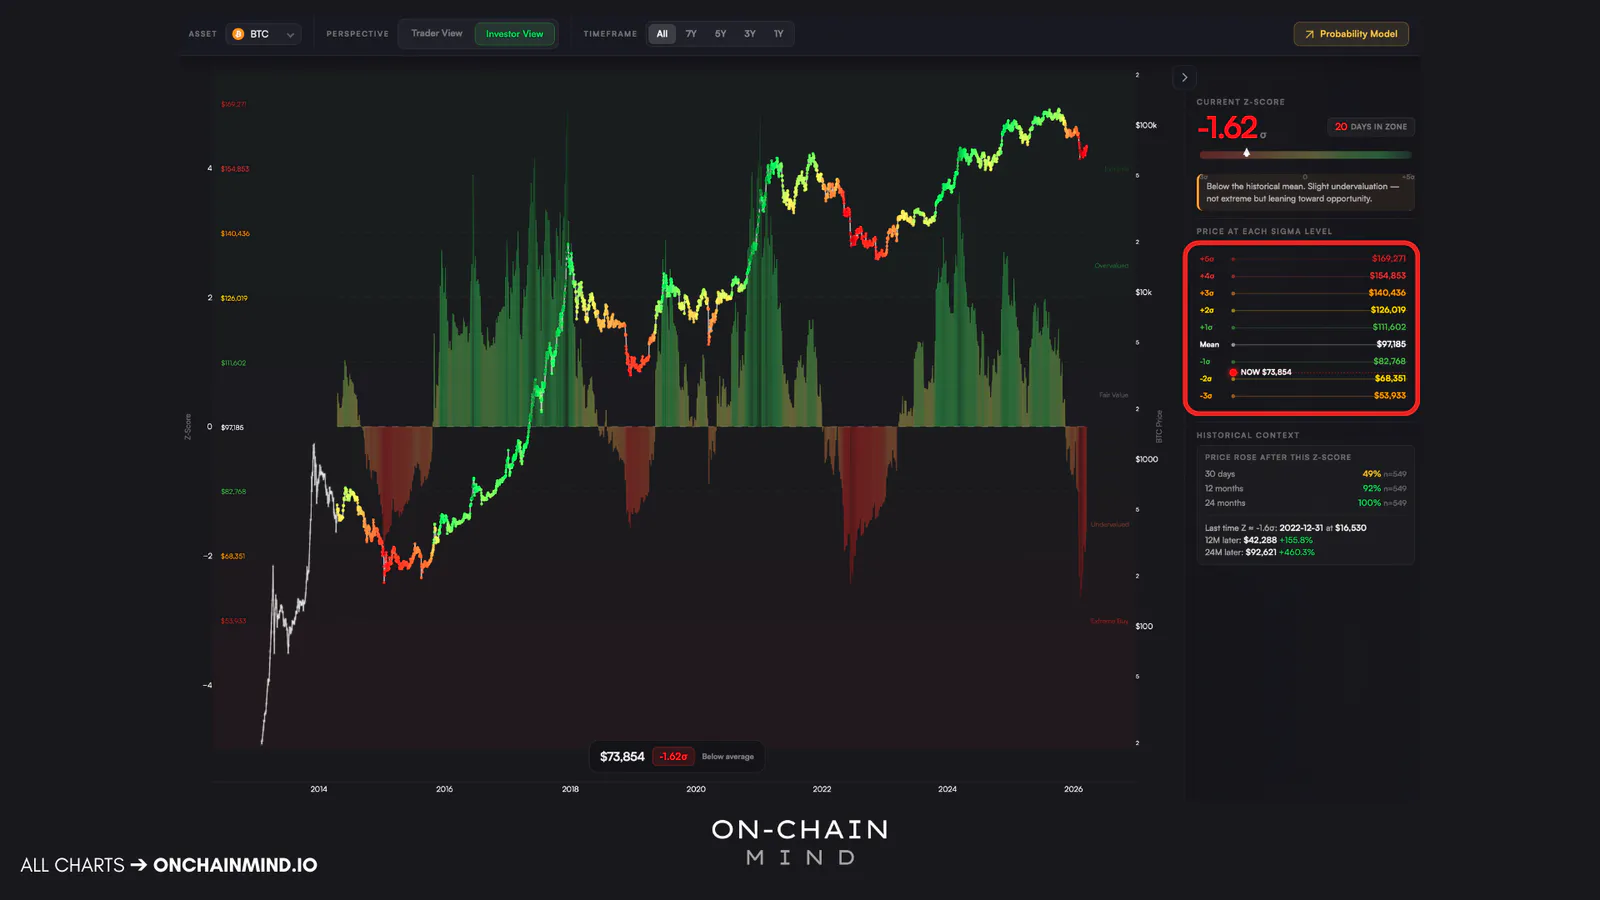Select the -3σ $53,933 sigma level row
The width and height of the screenshot is (1600, 900).
pyautogui.click(x=1302, y=396)
